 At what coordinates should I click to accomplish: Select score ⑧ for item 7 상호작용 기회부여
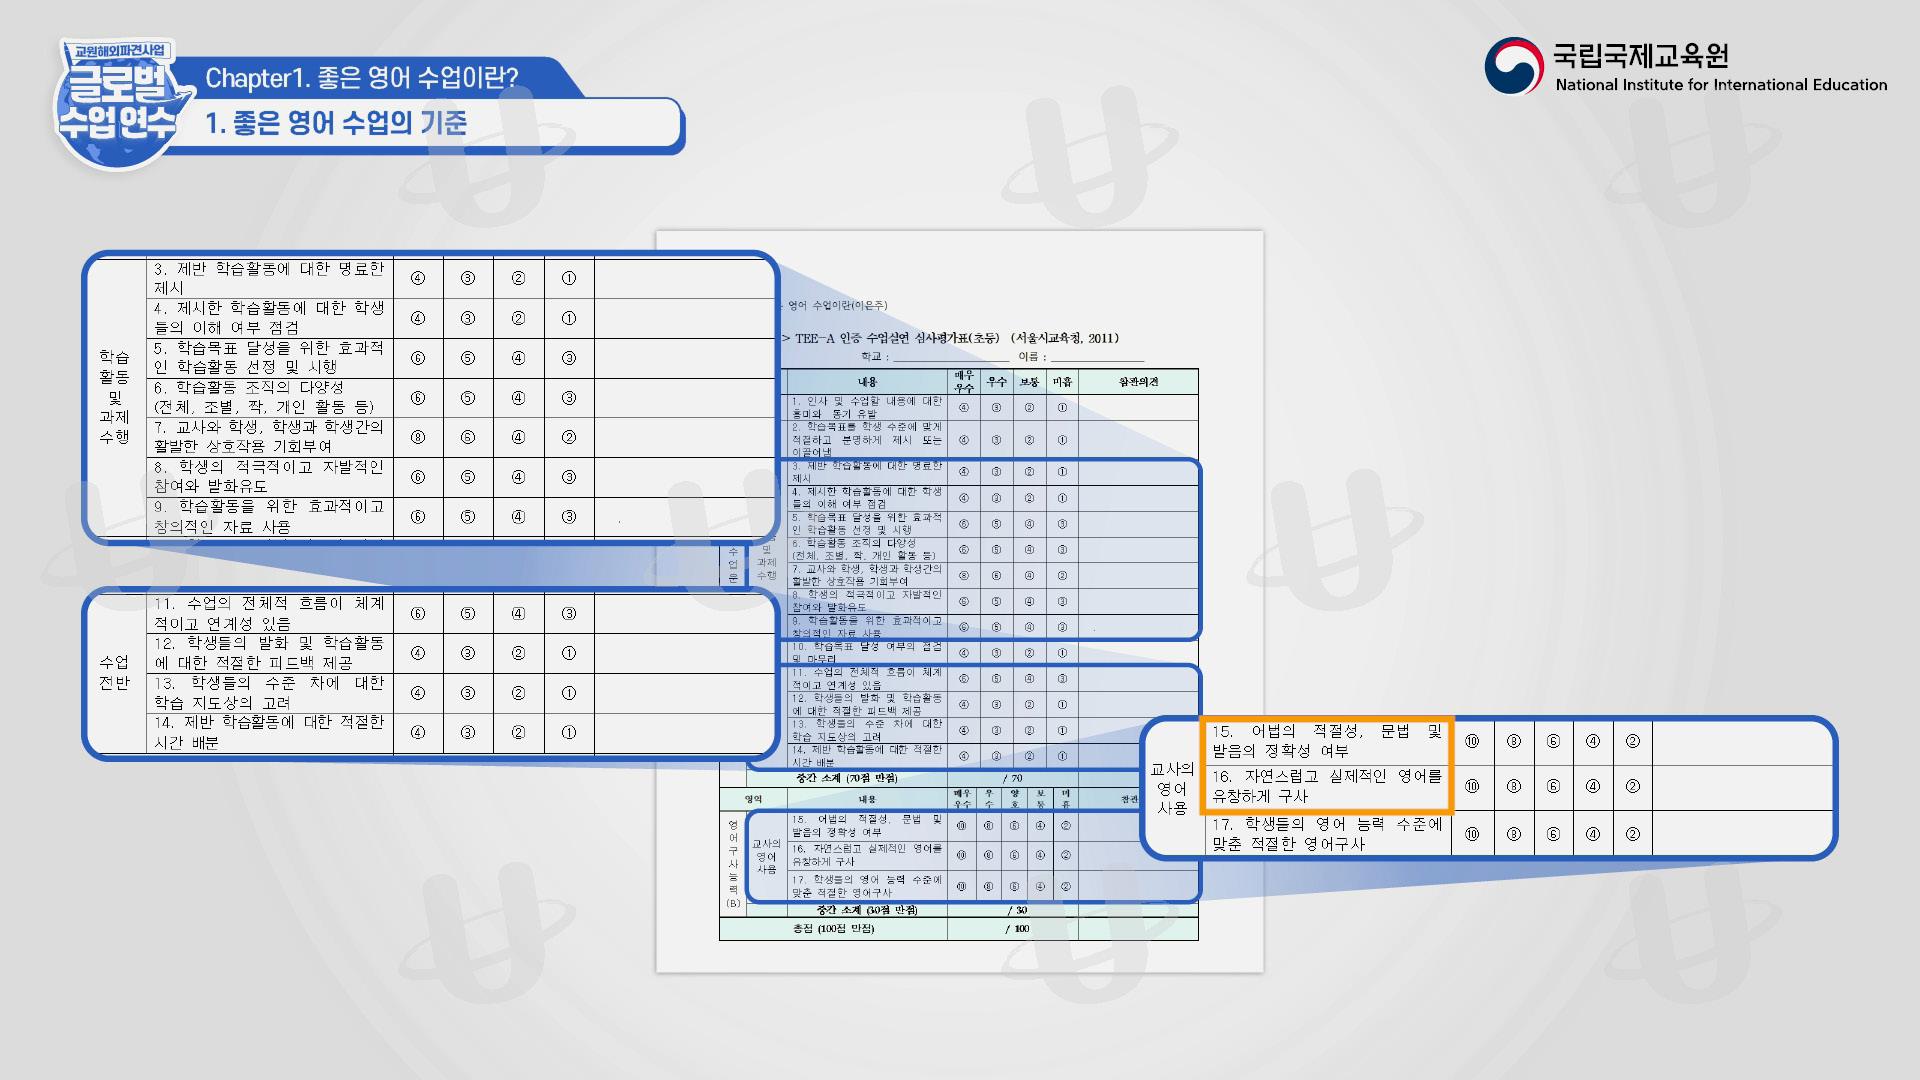pos(418,437)
